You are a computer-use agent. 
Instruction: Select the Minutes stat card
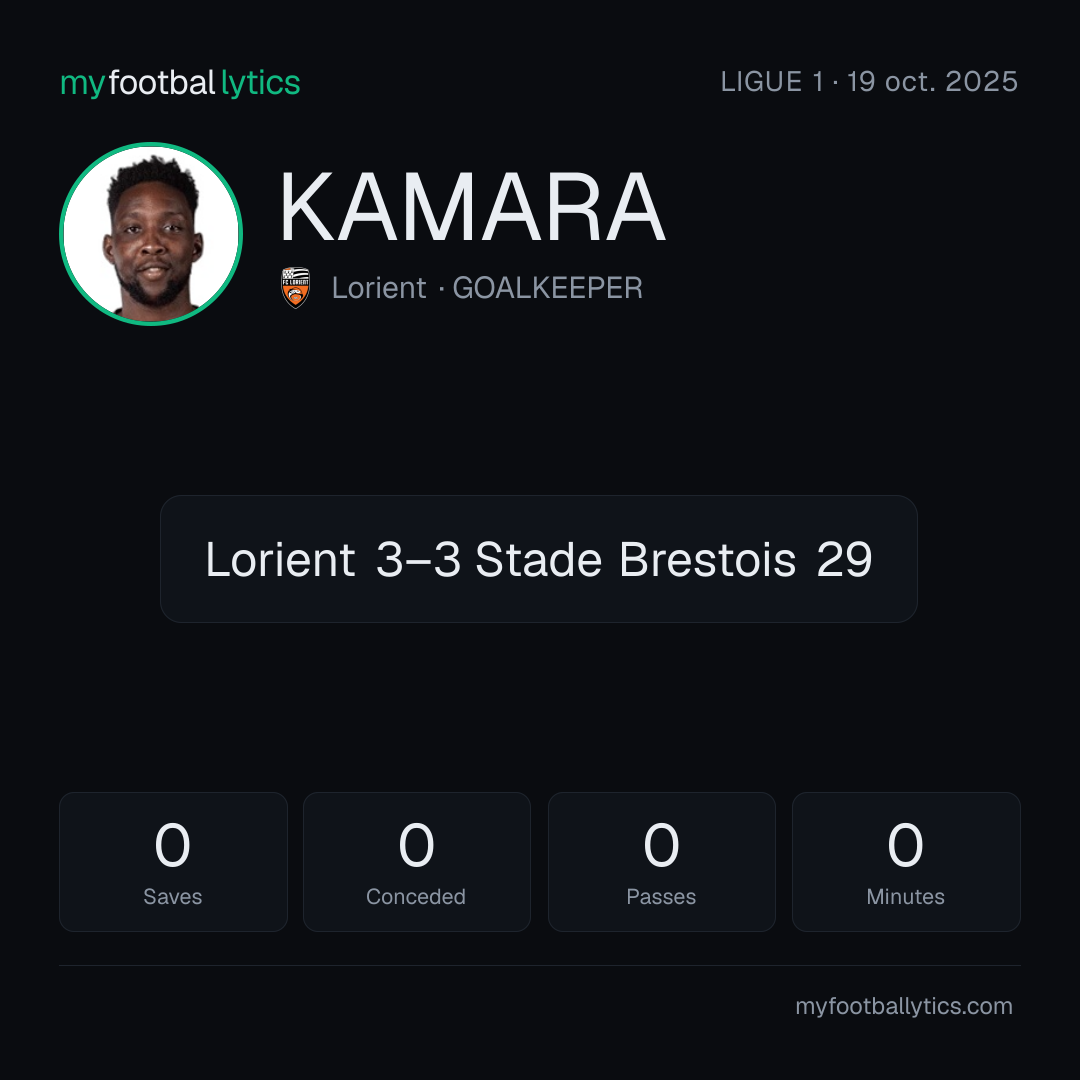coord(906,862)
